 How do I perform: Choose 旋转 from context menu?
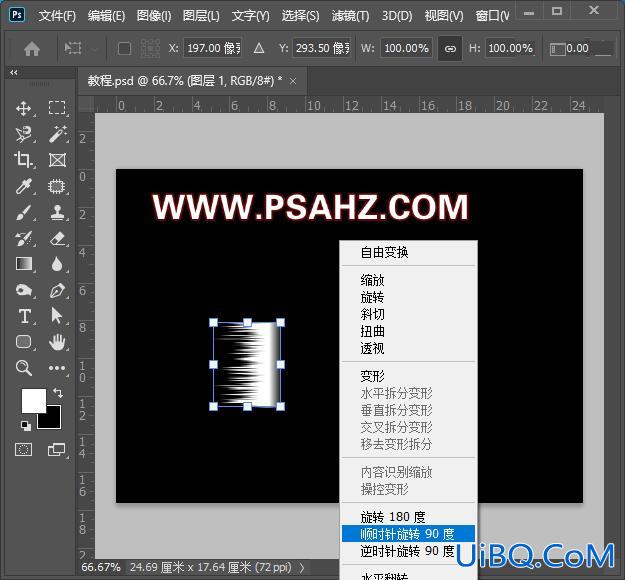[409, 297]
